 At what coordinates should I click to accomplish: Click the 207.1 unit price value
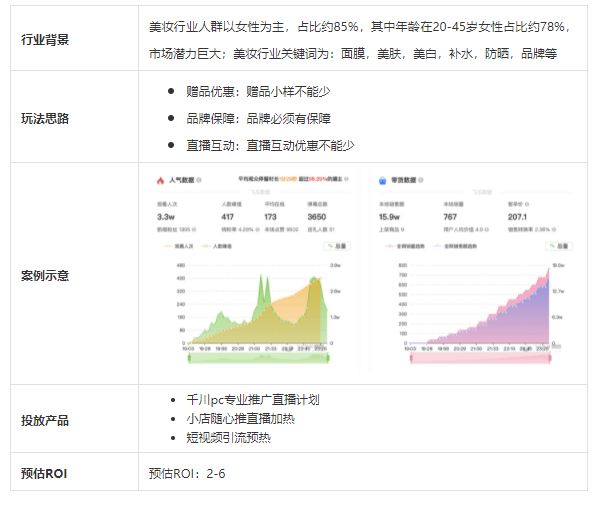point(517,217)
